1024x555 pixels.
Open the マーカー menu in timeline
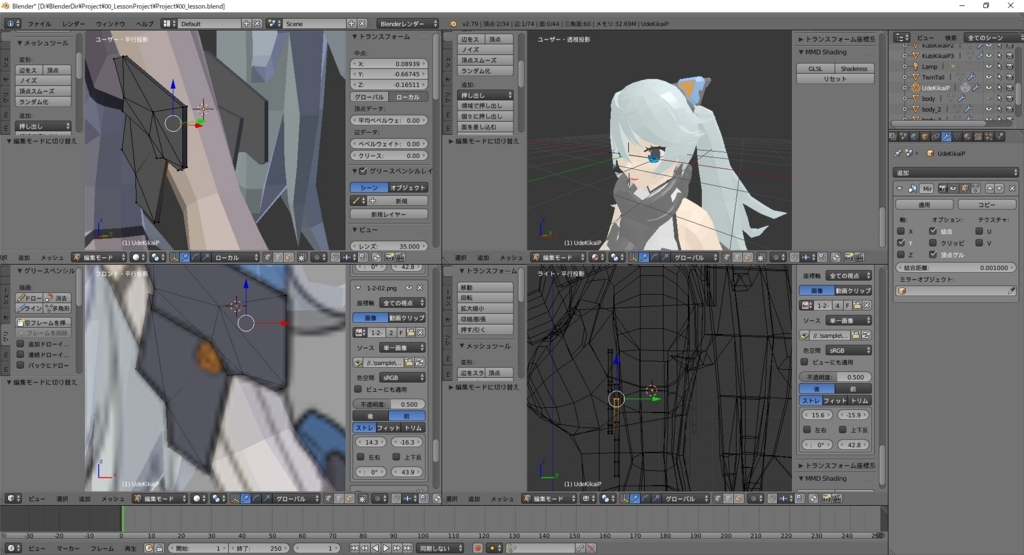tap(68, 548)
